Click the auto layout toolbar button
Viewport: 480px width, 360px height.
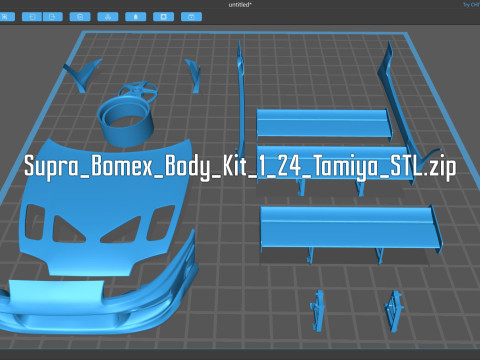pyautogui.click(x=108, y=17)
